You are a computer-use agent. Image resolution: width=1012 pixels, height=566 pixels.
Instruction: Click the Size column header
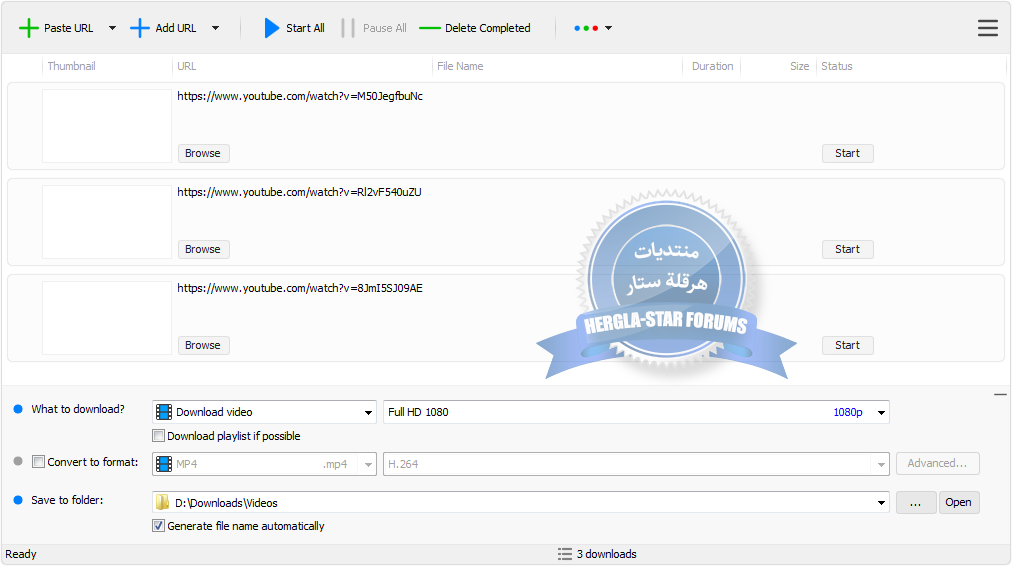coord(800,66)
